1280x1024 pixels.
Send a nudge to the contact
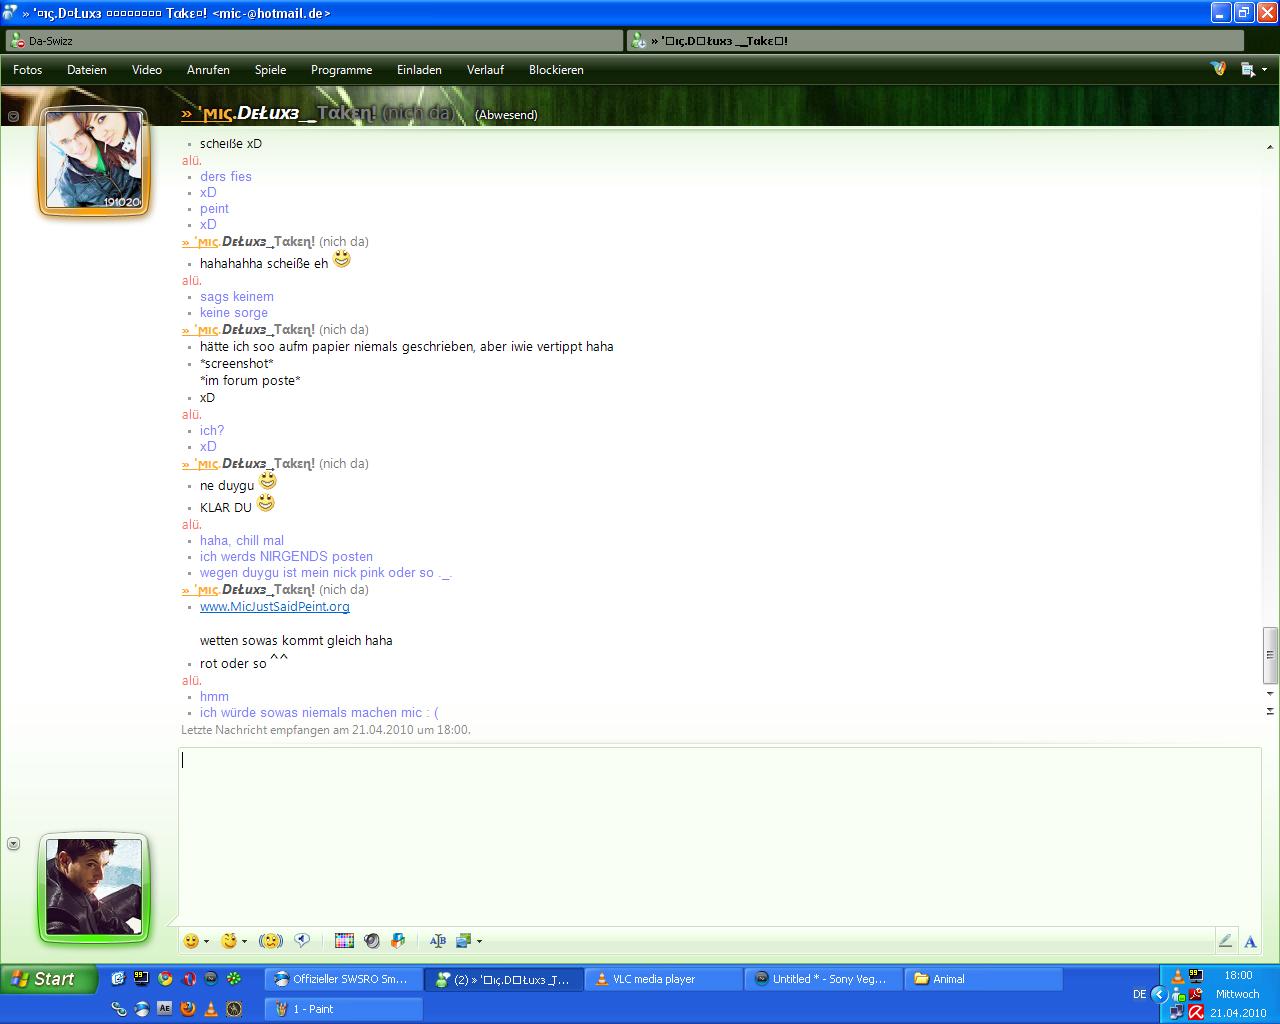[x=270, y=941]
